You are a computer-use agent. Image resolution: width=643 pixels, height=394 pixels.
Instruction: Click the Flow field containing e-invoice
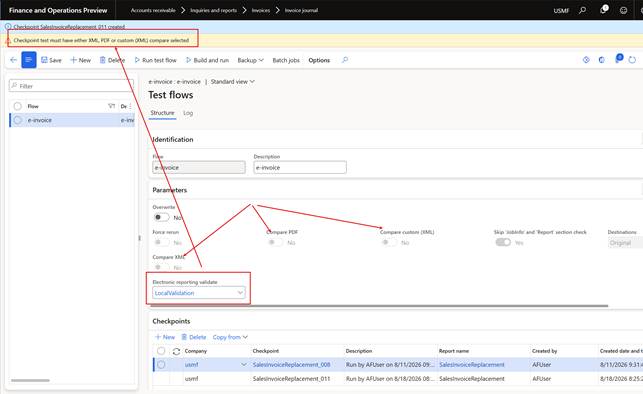pos(199,167)
